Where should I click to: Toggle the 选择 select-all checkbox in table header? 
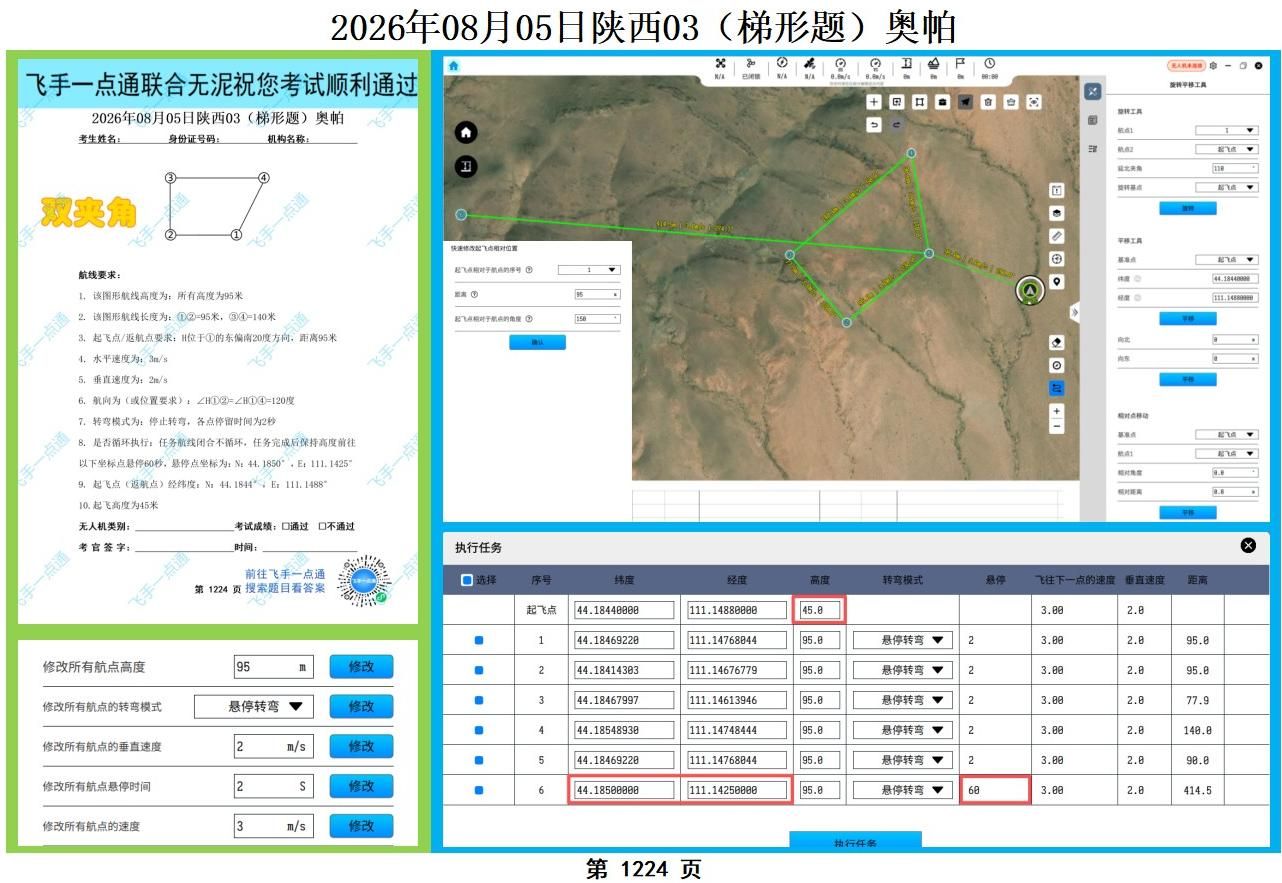click(x=467, y=580)
